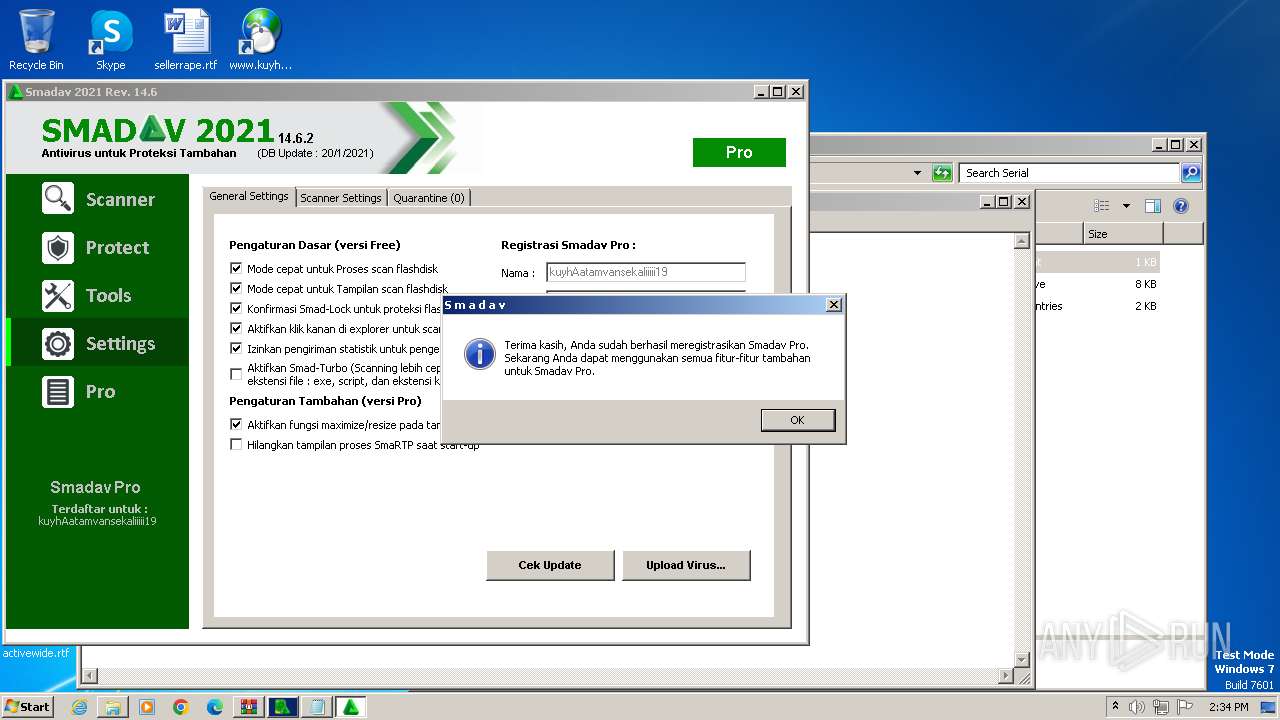Click the 2:34 PM taskbar clock
Viewport: 1280px width, 720px height.
pyautogui.click(x=1228, y=707)
